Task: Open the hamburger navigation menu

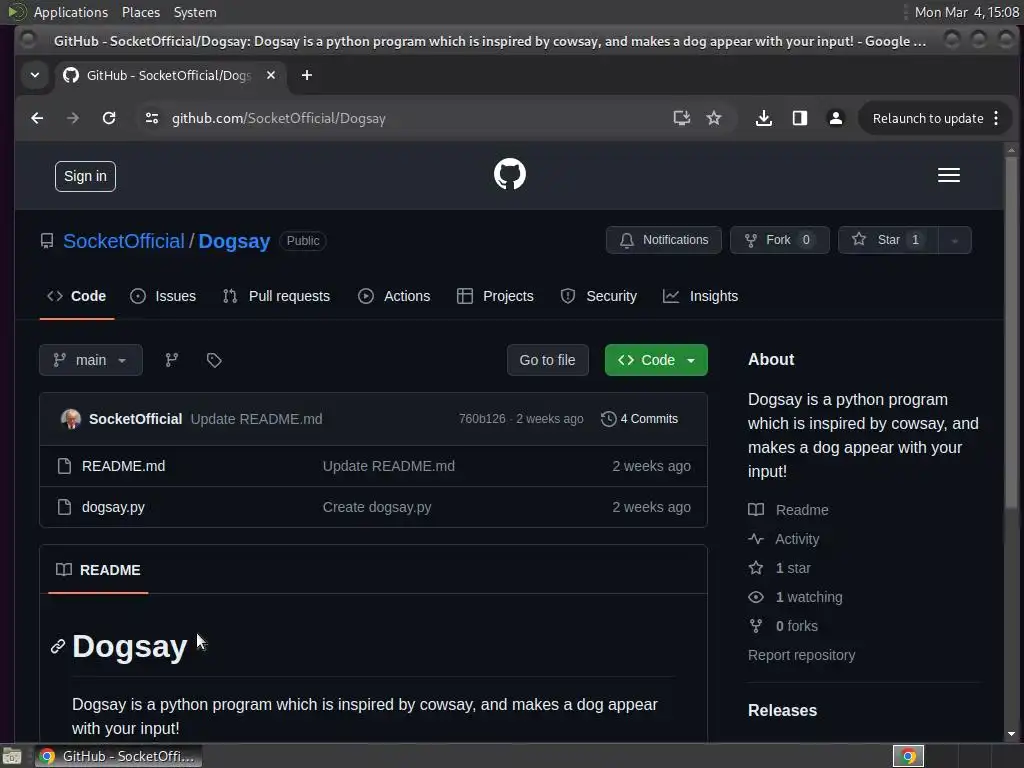Action: click(x=948, y=175)
